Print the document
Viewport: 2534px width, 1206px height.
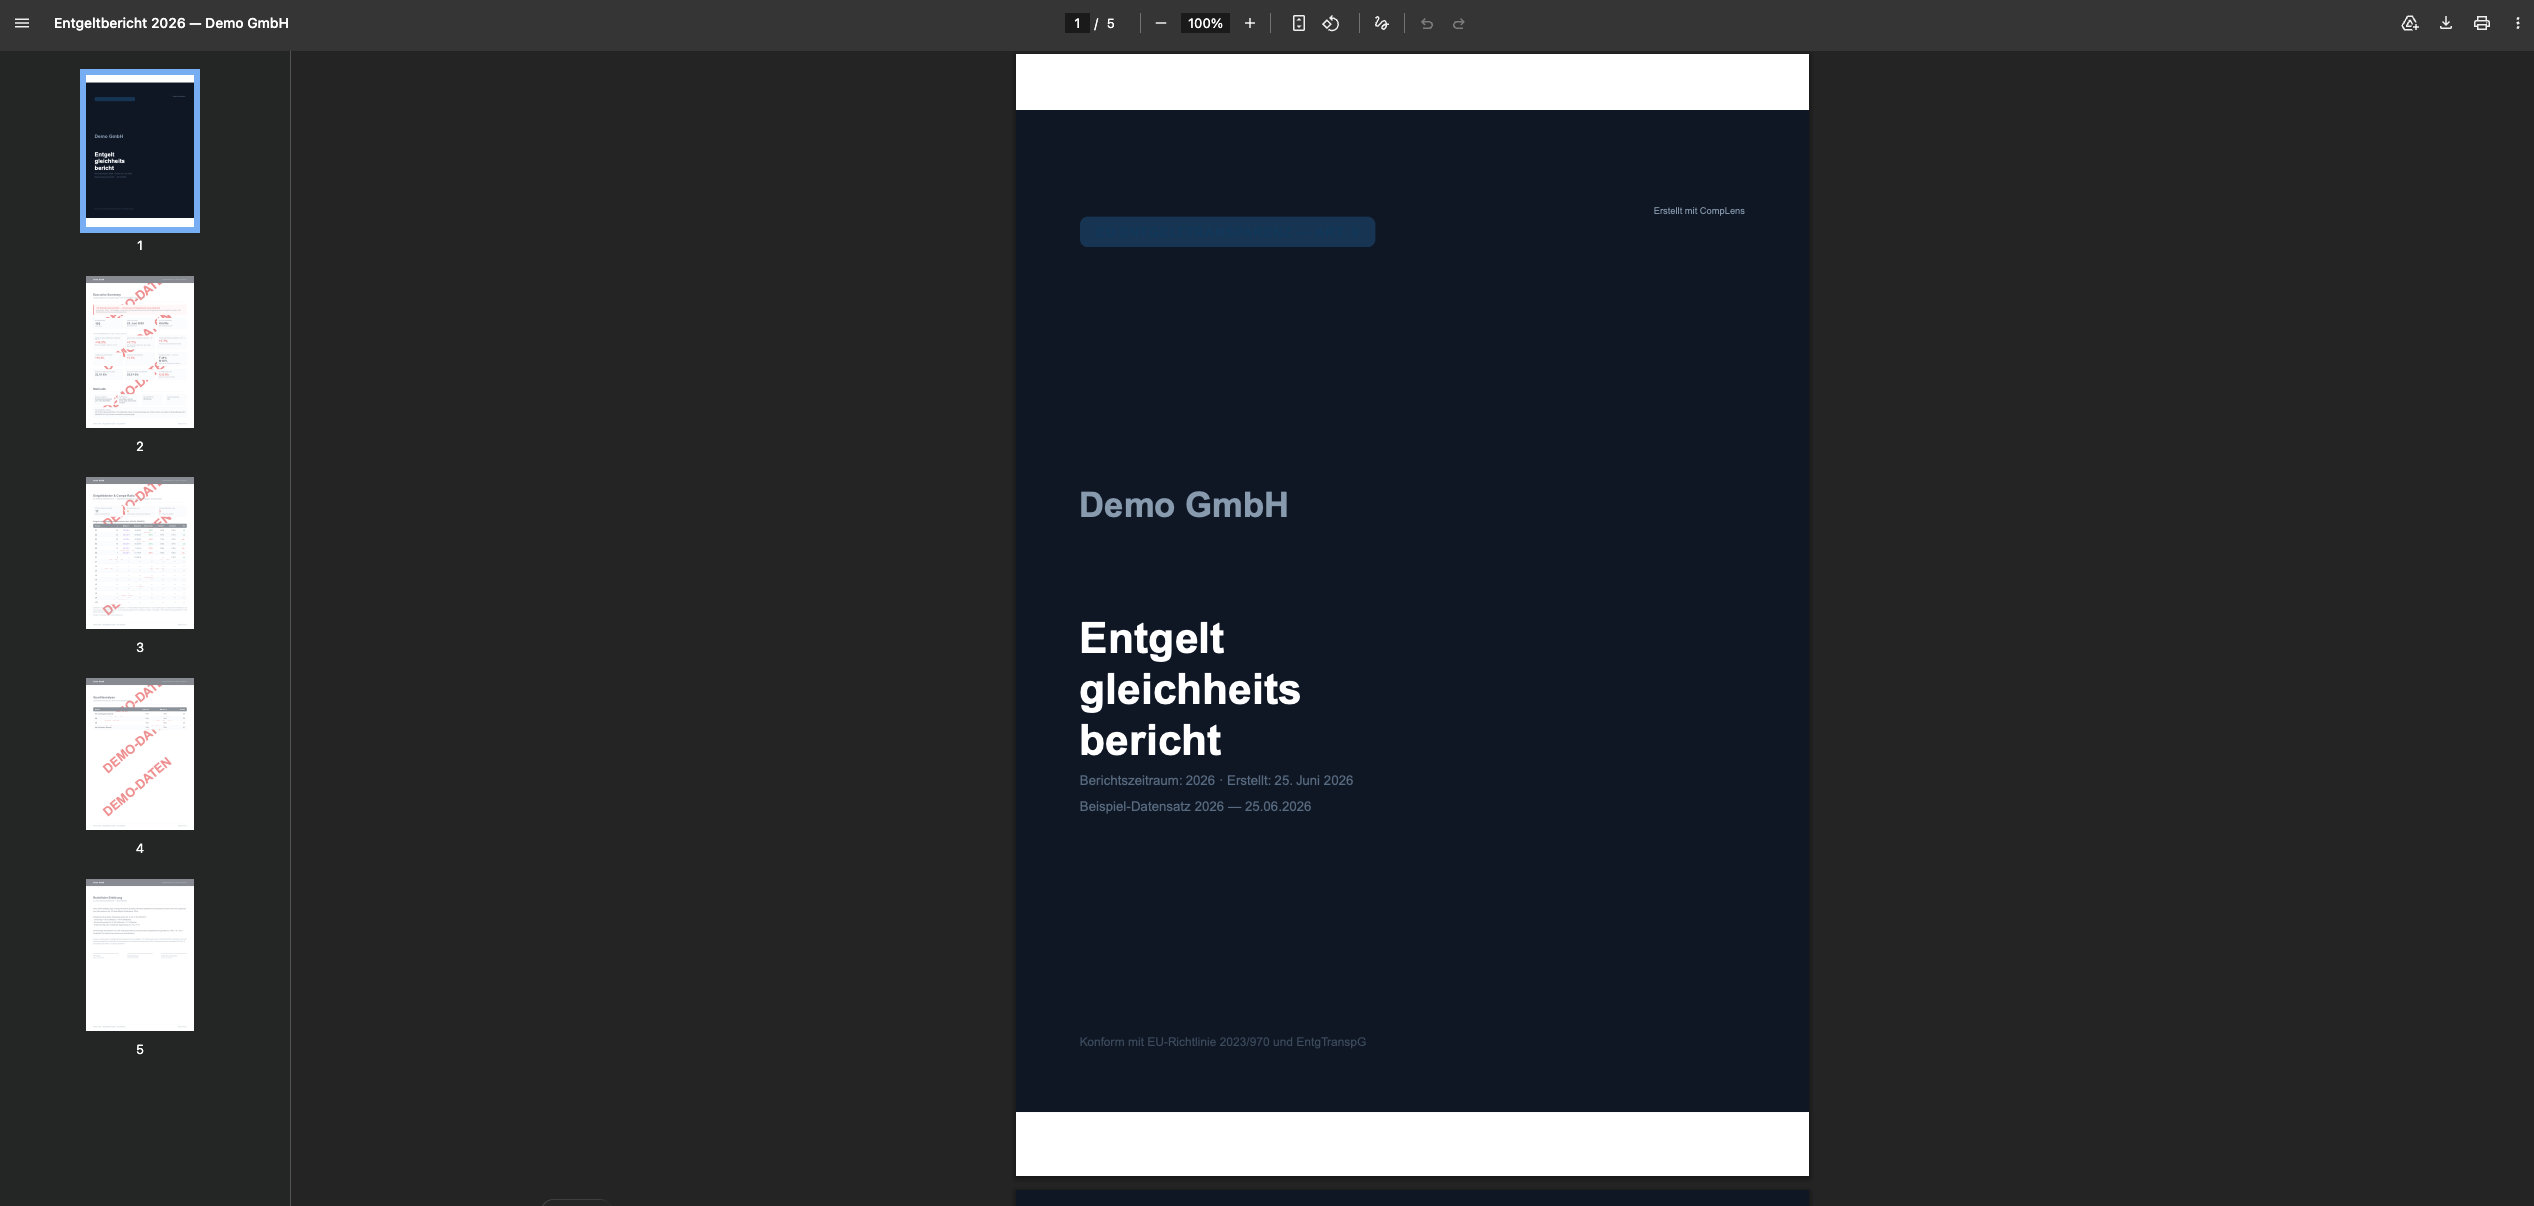pyautogui.click(x=2482, y=23)
